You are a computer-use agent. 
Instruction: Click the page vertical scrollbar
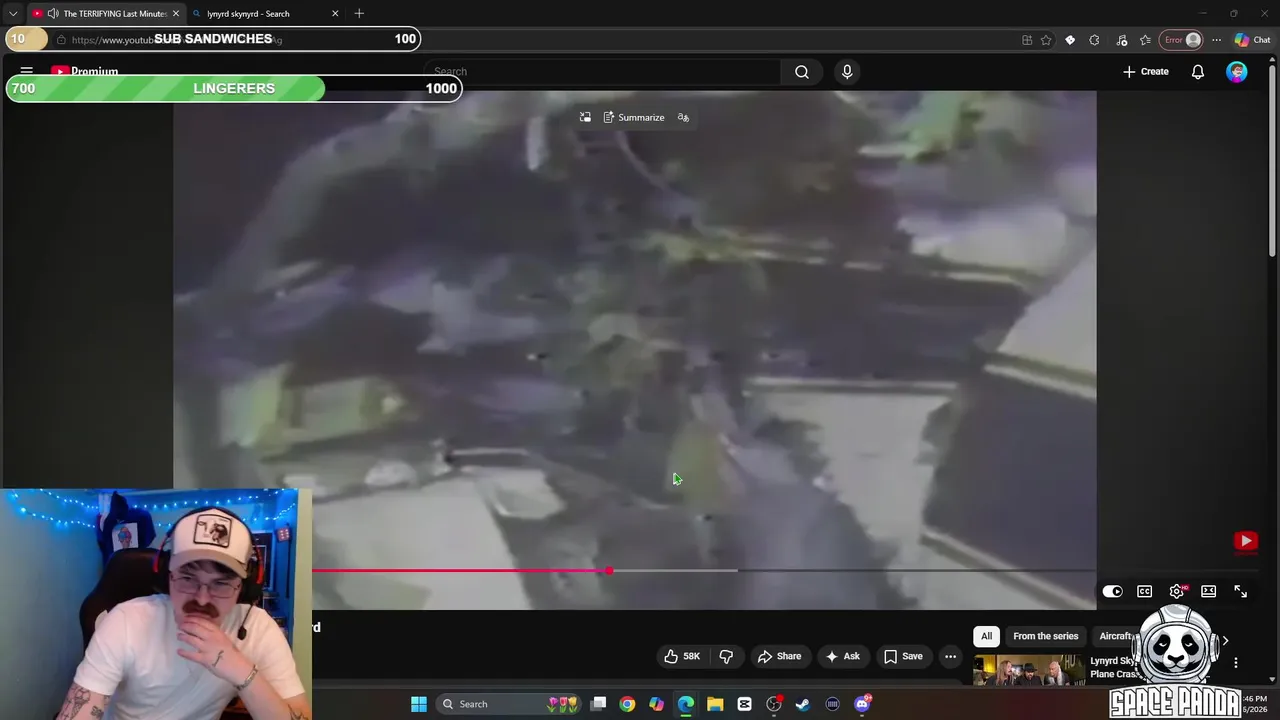tap(1273, 160)
